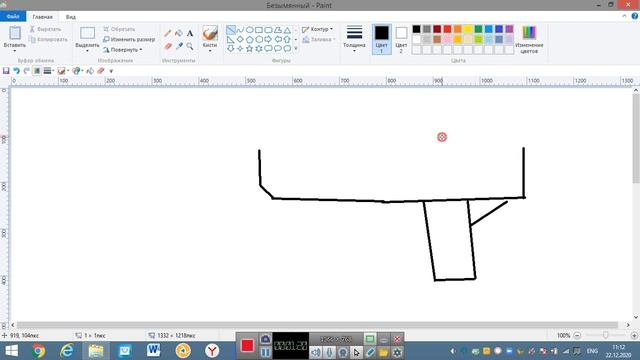The image size is (640, 360).
Task: Click the Paste (Вставить) clipboard icon
Action: [15, 33]
